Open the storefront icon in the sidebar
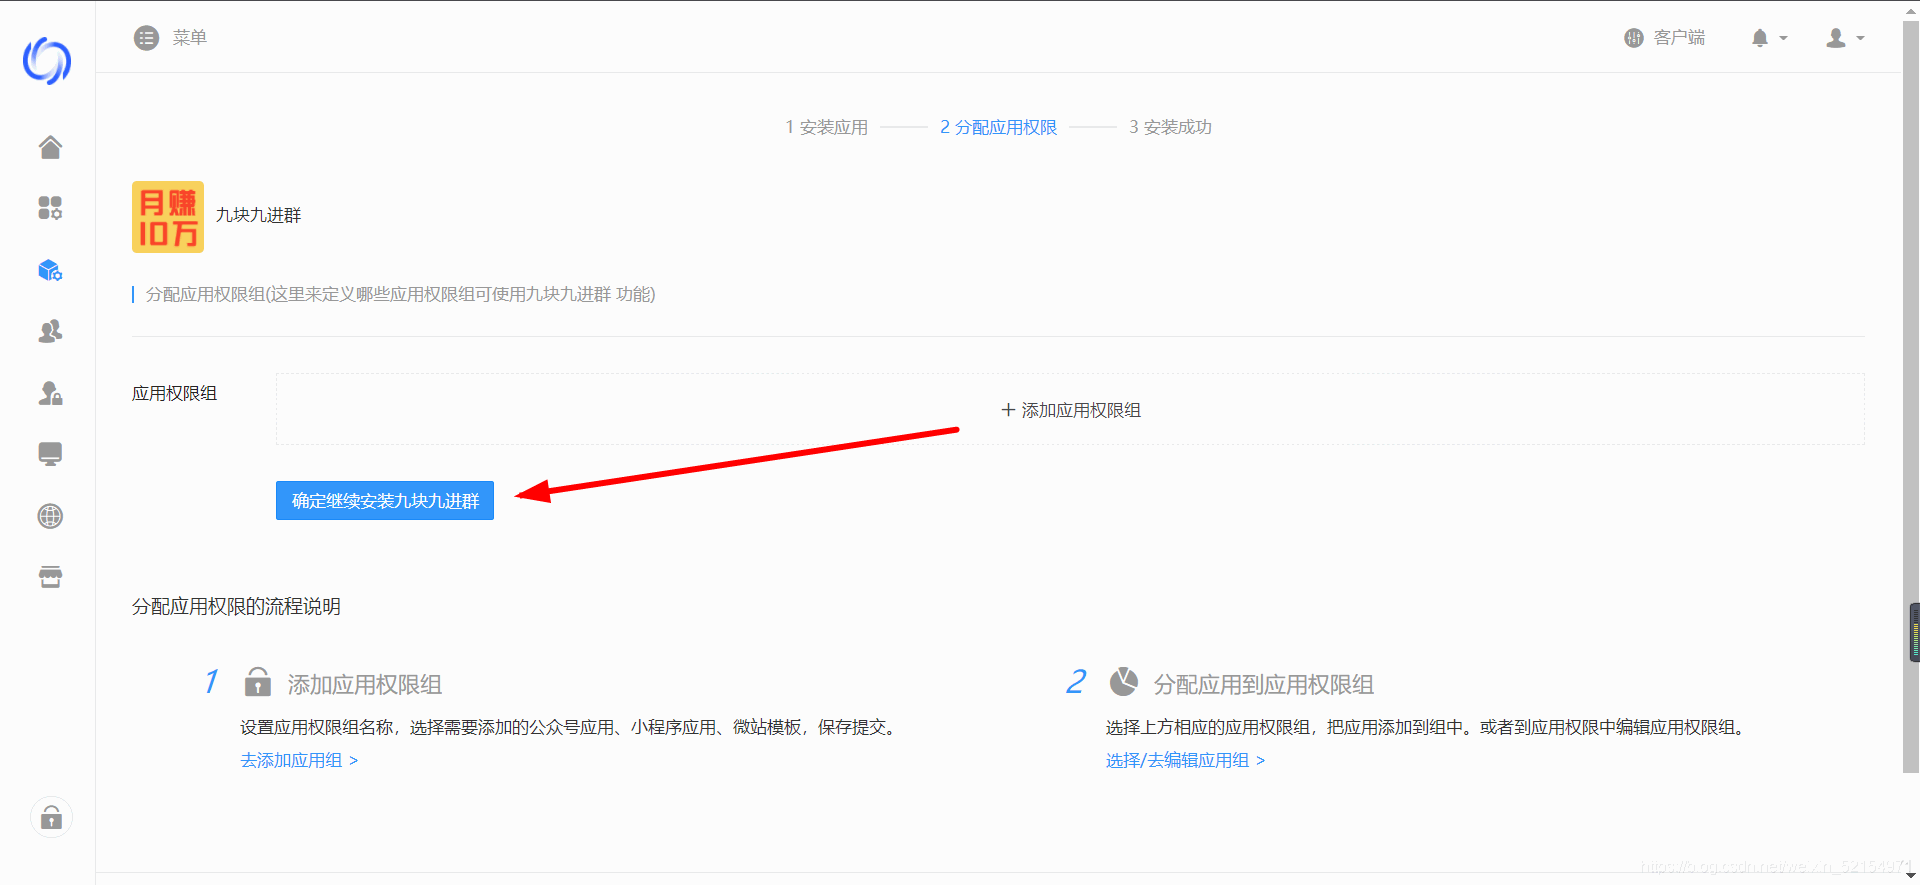 click(50, 577)
